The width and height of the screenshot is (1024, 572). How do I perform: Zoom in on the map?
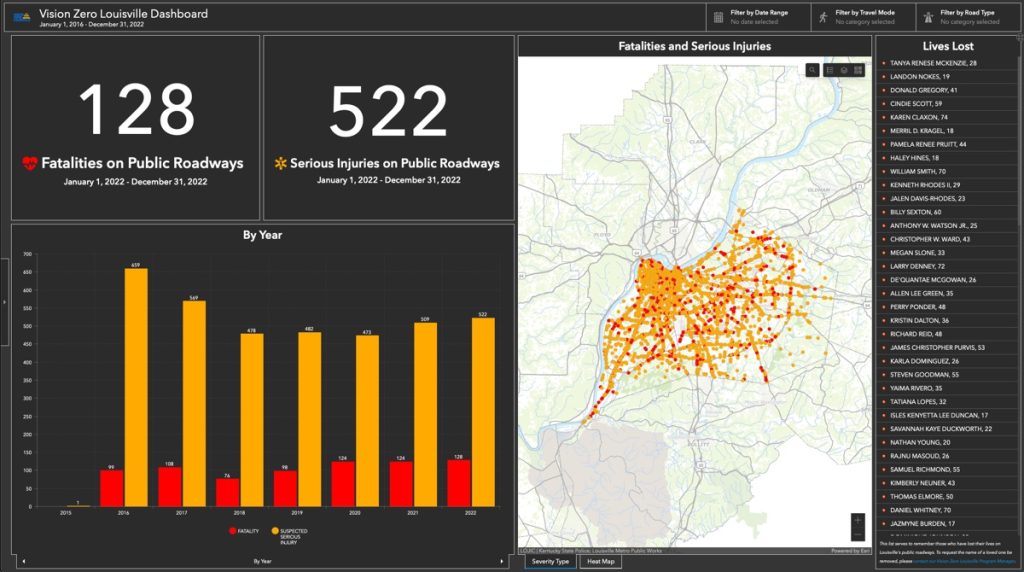tap(857, 520)
